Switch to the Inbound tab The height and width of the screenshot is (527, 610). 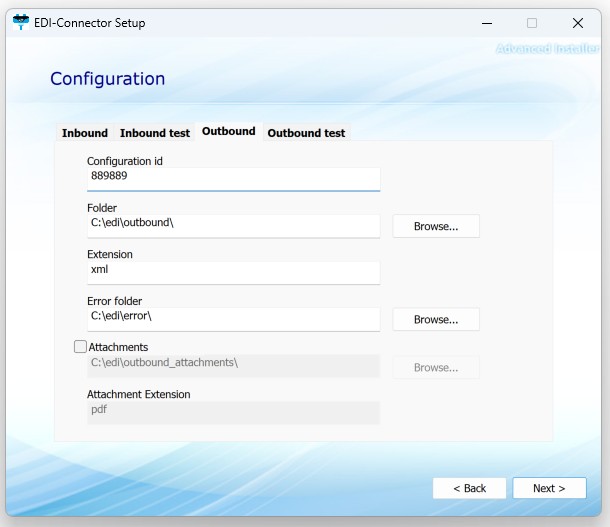point(85,133)
